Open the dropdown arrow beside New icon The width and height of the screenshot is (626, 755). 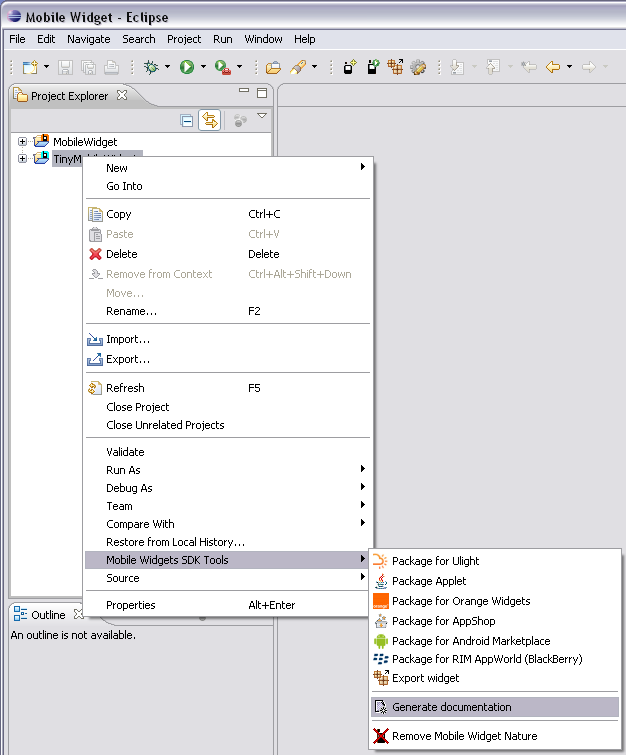point(46,67)
